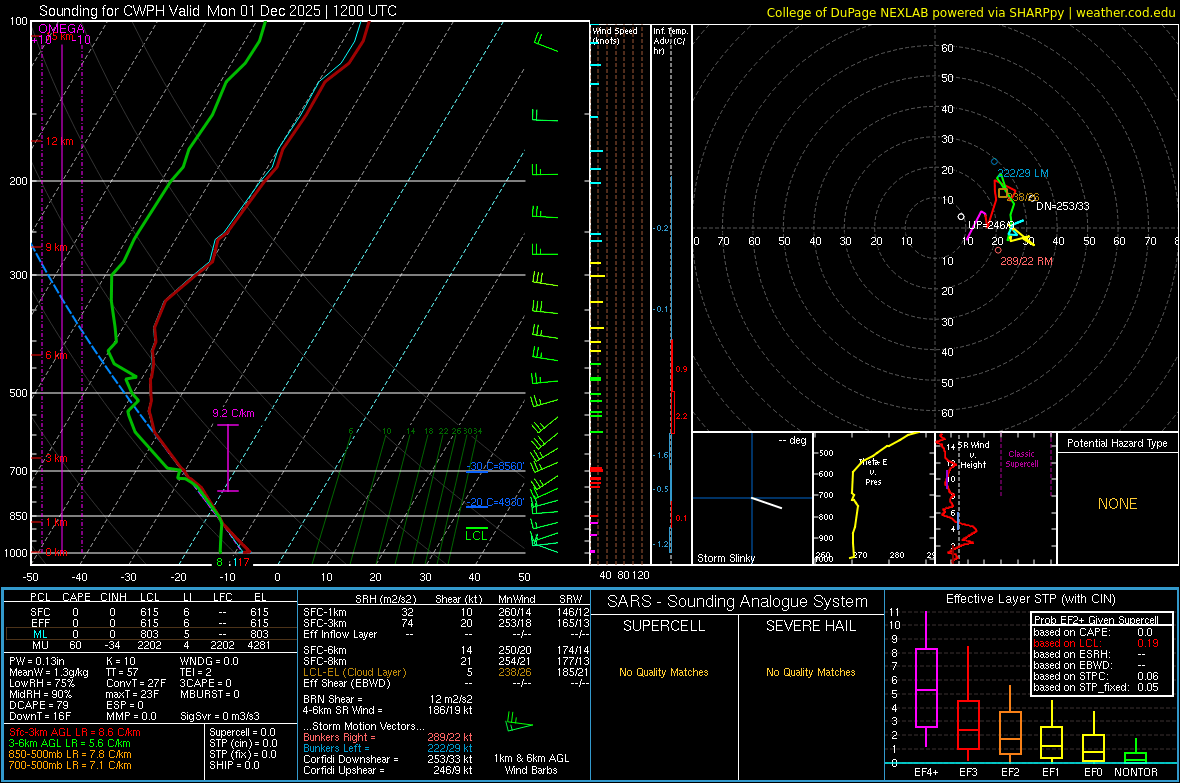
Task: Click the Wind Speed (knots) header
Action: tap(614, 35)
